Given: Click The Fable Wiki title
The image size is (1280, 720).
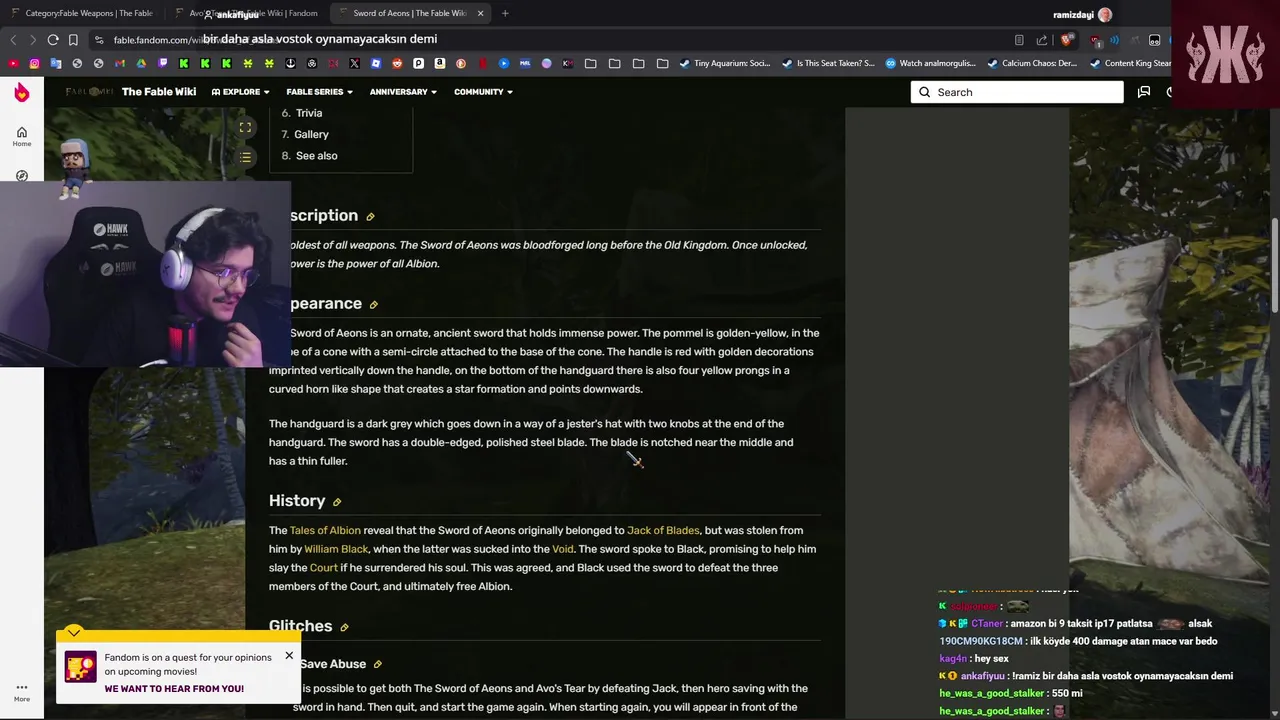Looking at the screenshot, I should tap(159, 92).
